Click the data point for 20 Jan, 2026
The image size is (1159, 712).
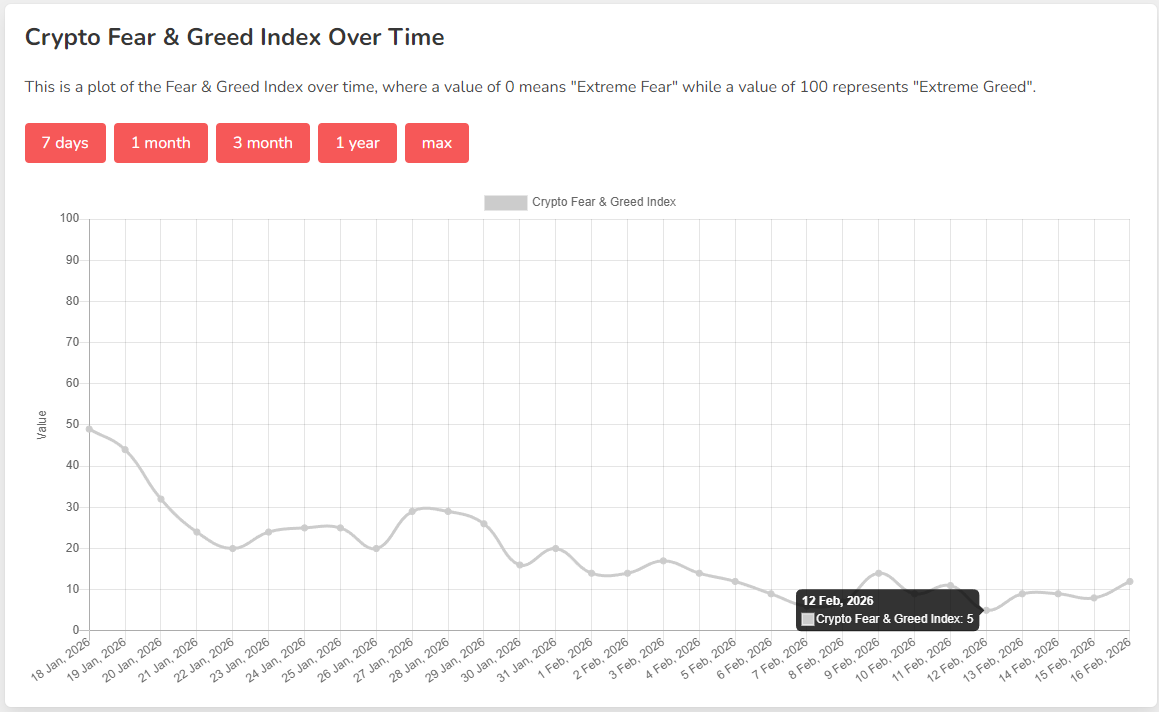tap(161, 499)
